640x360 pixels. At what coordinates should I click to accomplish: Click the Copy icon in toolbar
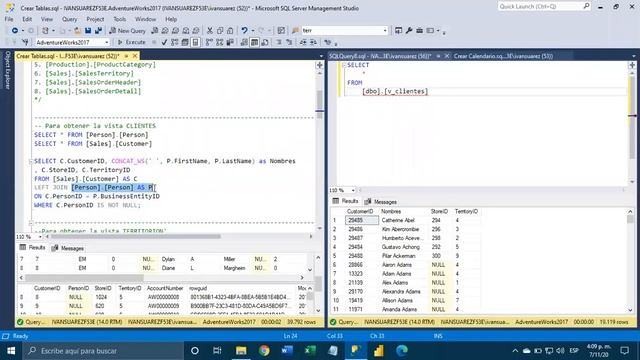click(220, 31)
